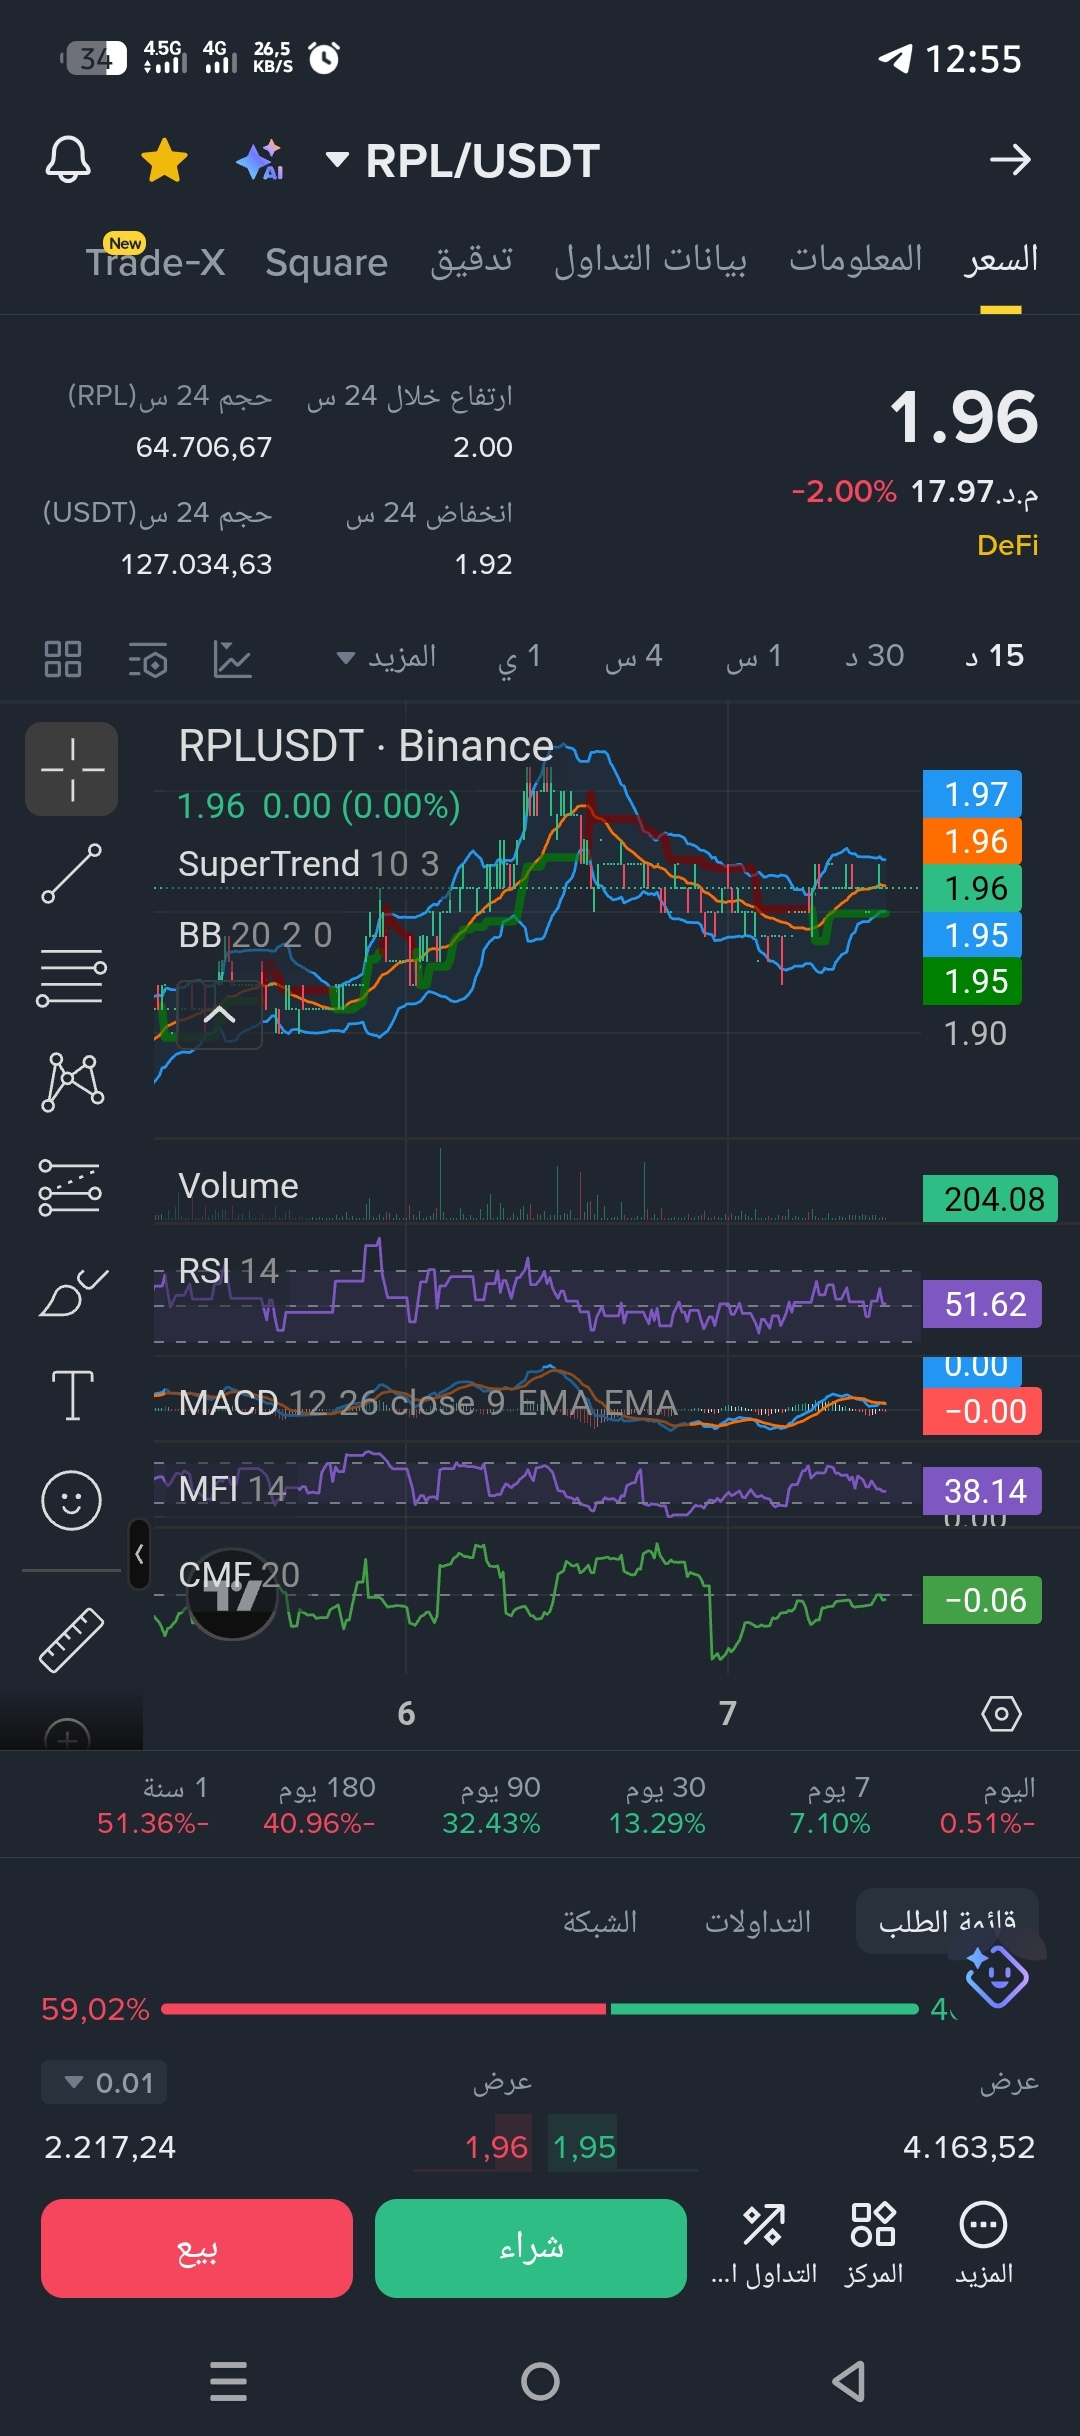Viewport: 1080px width, 2436px height.
Task: Open price alert bell icon
Action: [x=68, y=160]
